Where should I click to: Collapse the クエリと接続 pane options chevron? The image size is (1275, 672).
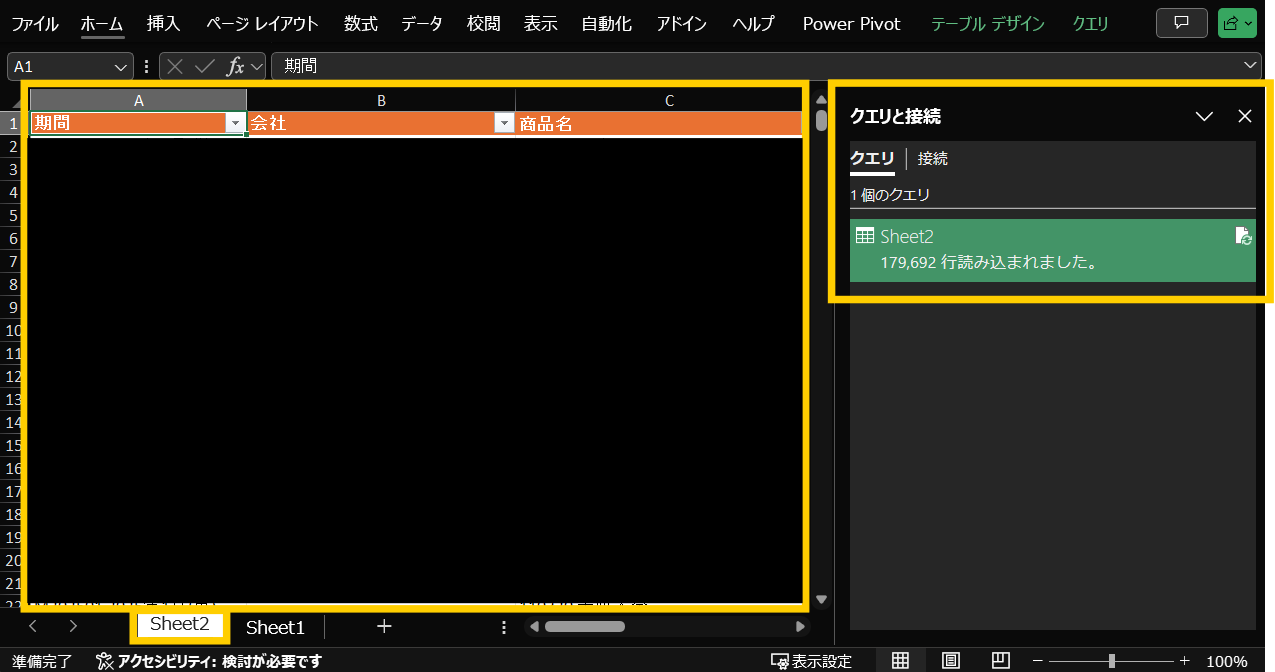point(1205,116)
